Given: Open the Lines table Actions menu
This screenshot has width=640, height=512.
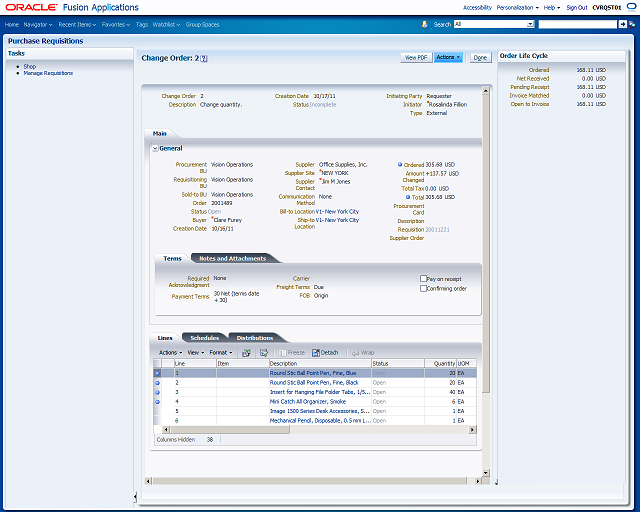Looking at the screenshot, I should click(171, 353).
